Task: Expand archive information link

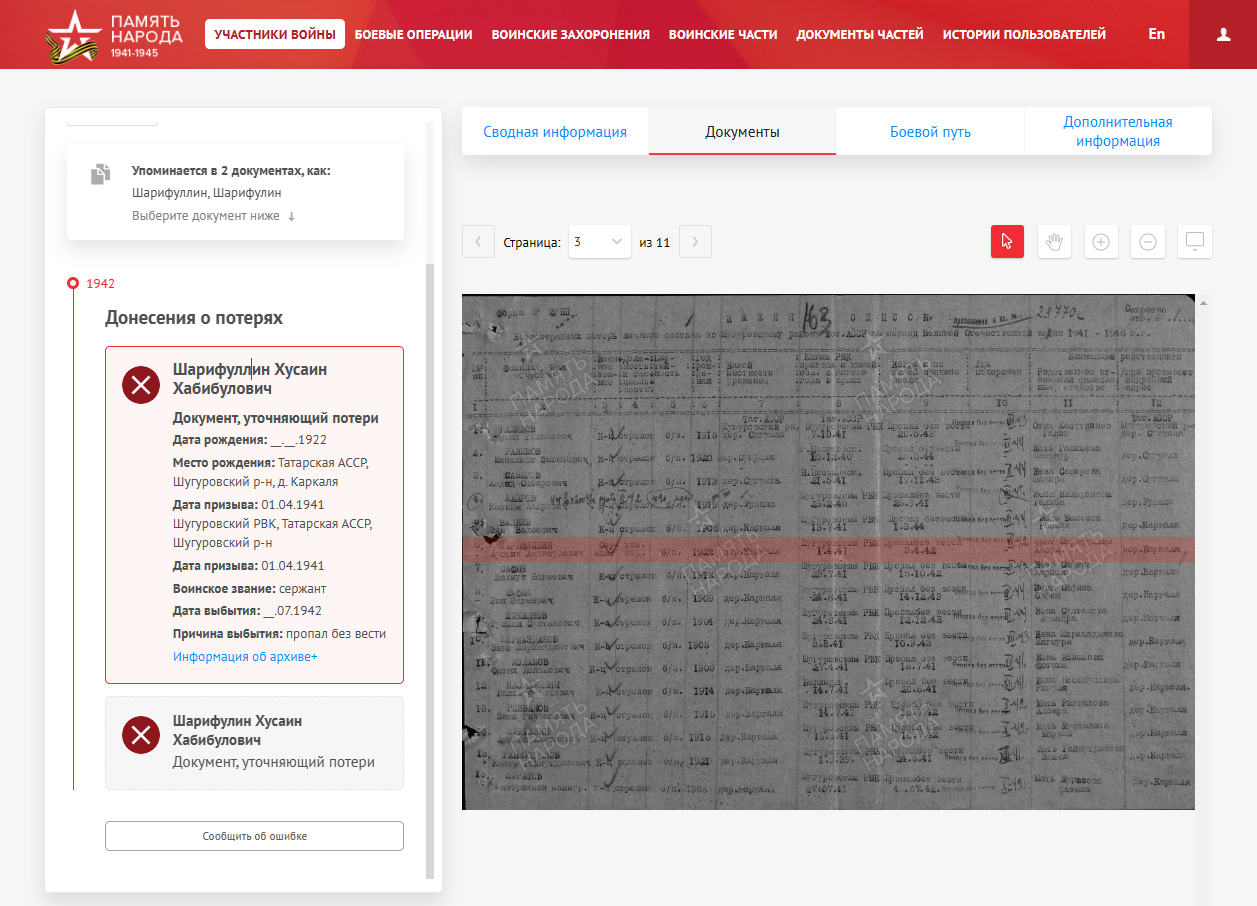Action: click(245, 657)
